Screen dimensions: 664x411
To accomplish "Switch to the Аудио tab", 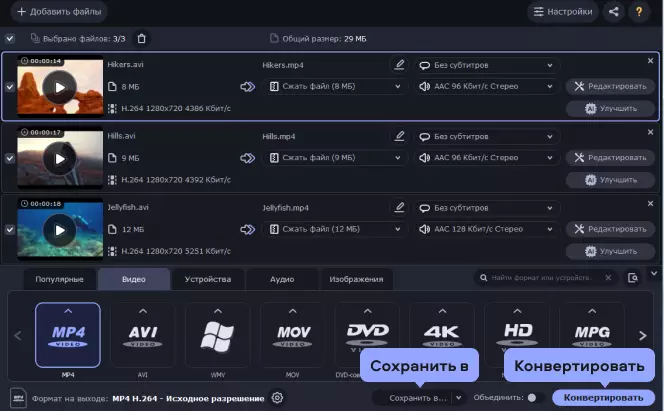I will point(282,279).
